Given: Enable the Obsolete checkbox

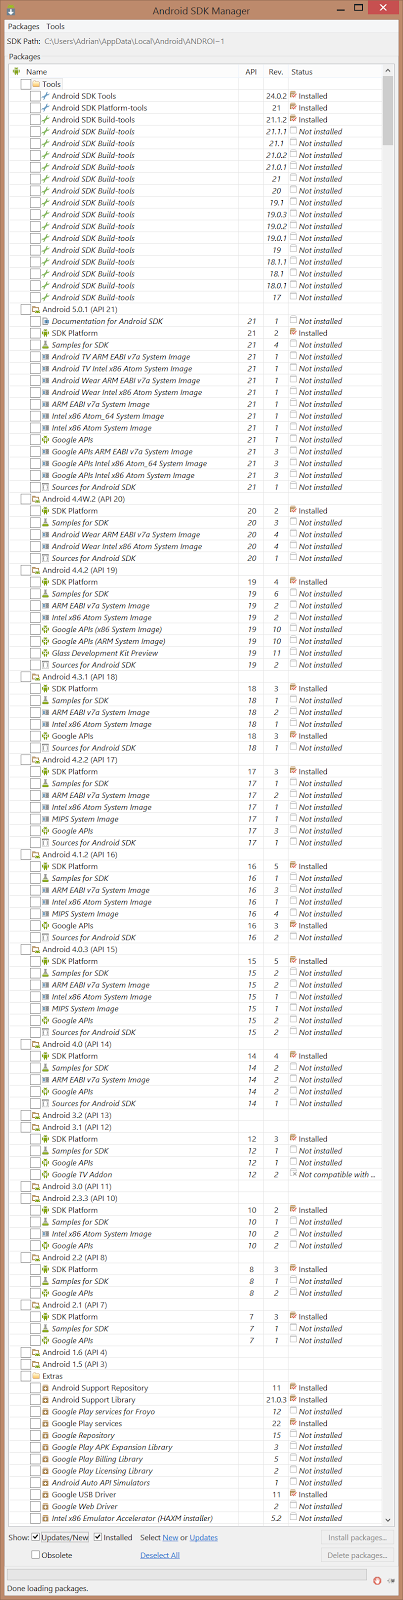Looking at the screenshot, I should pos(36,1555).
